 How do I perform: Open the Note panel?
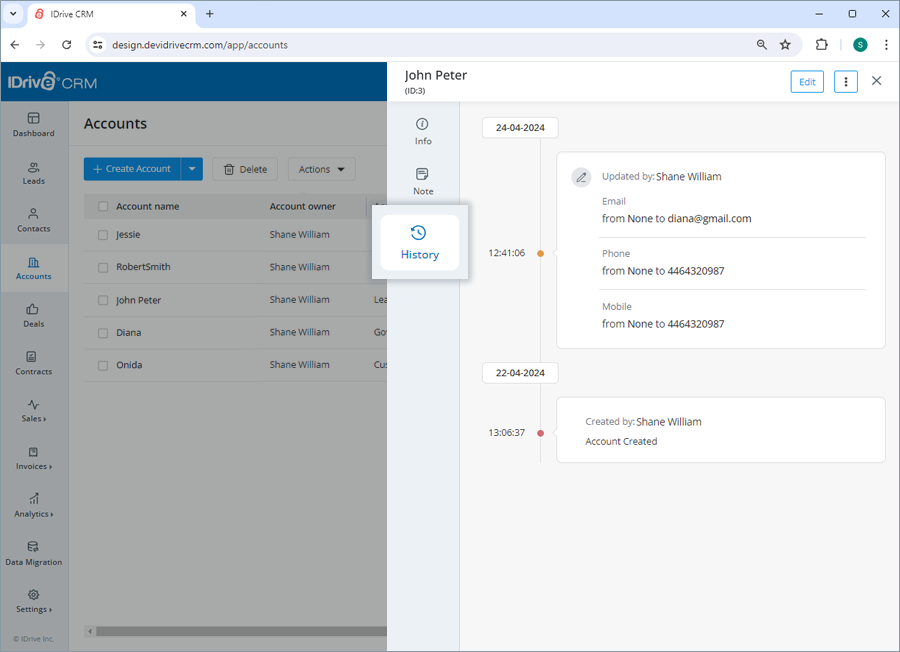[422, 180]
